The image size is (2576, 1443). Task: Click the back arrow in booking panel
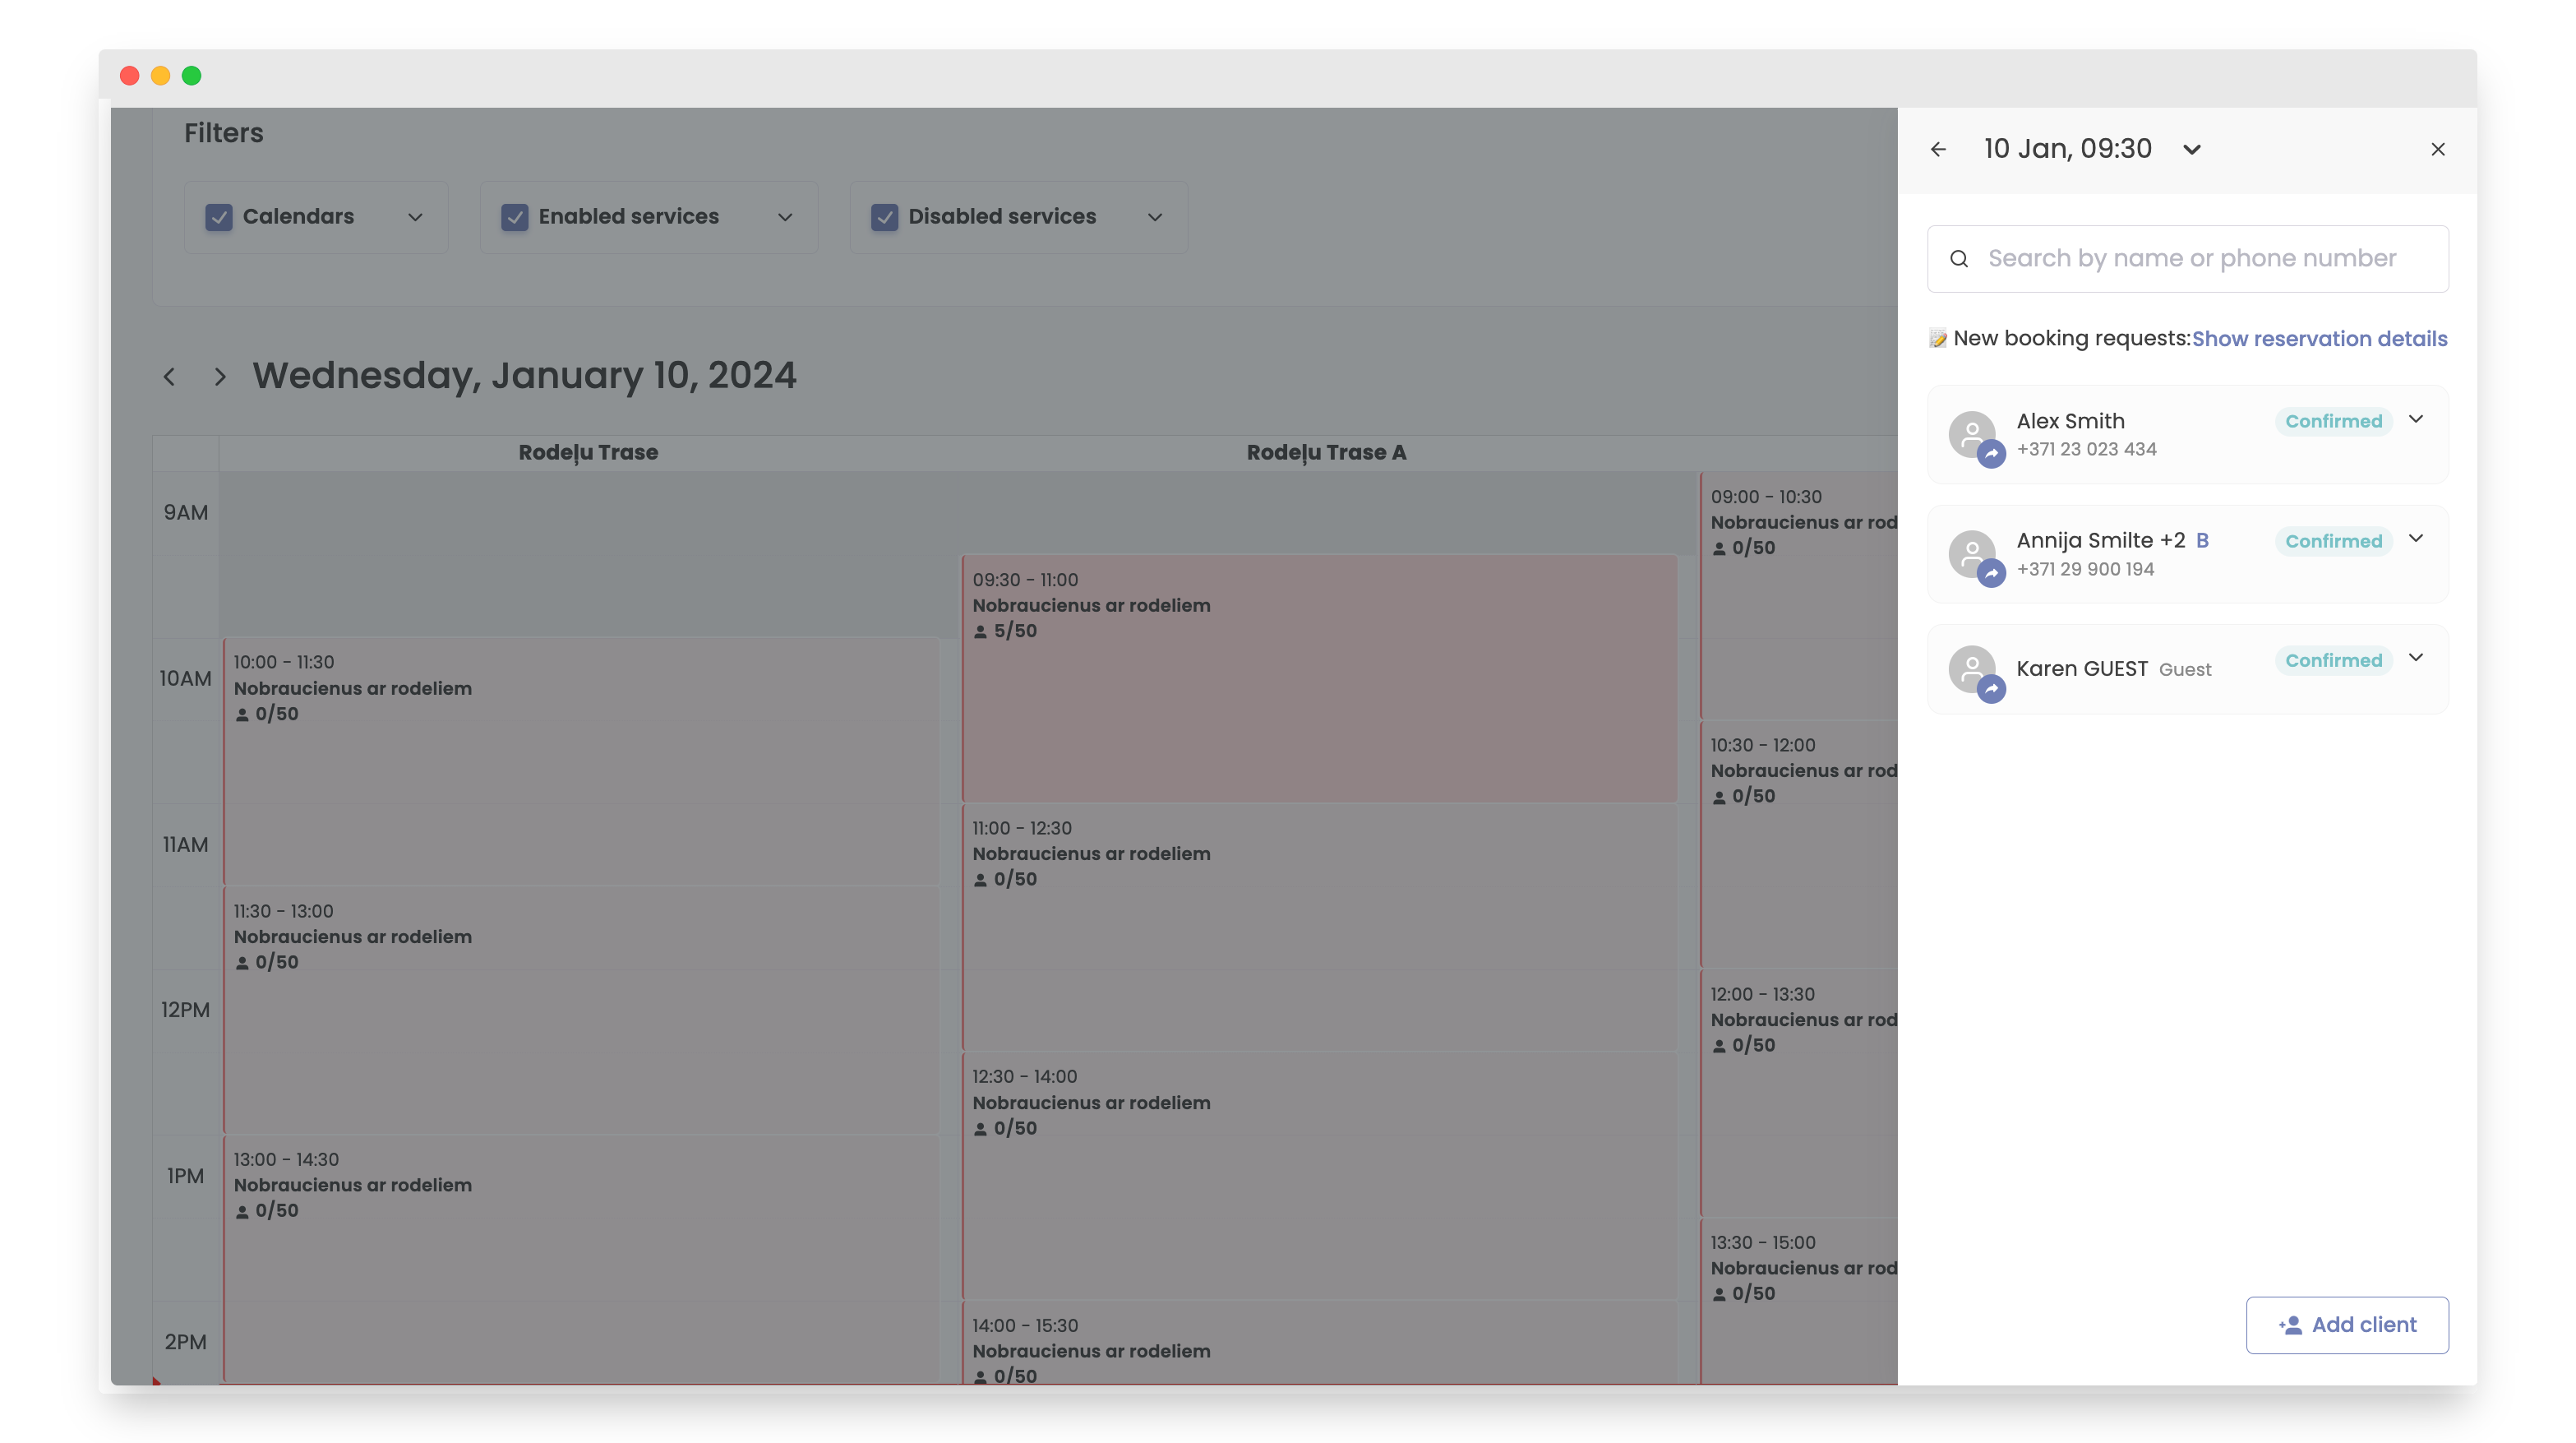pyautogui.click(x=1938, y=149)
